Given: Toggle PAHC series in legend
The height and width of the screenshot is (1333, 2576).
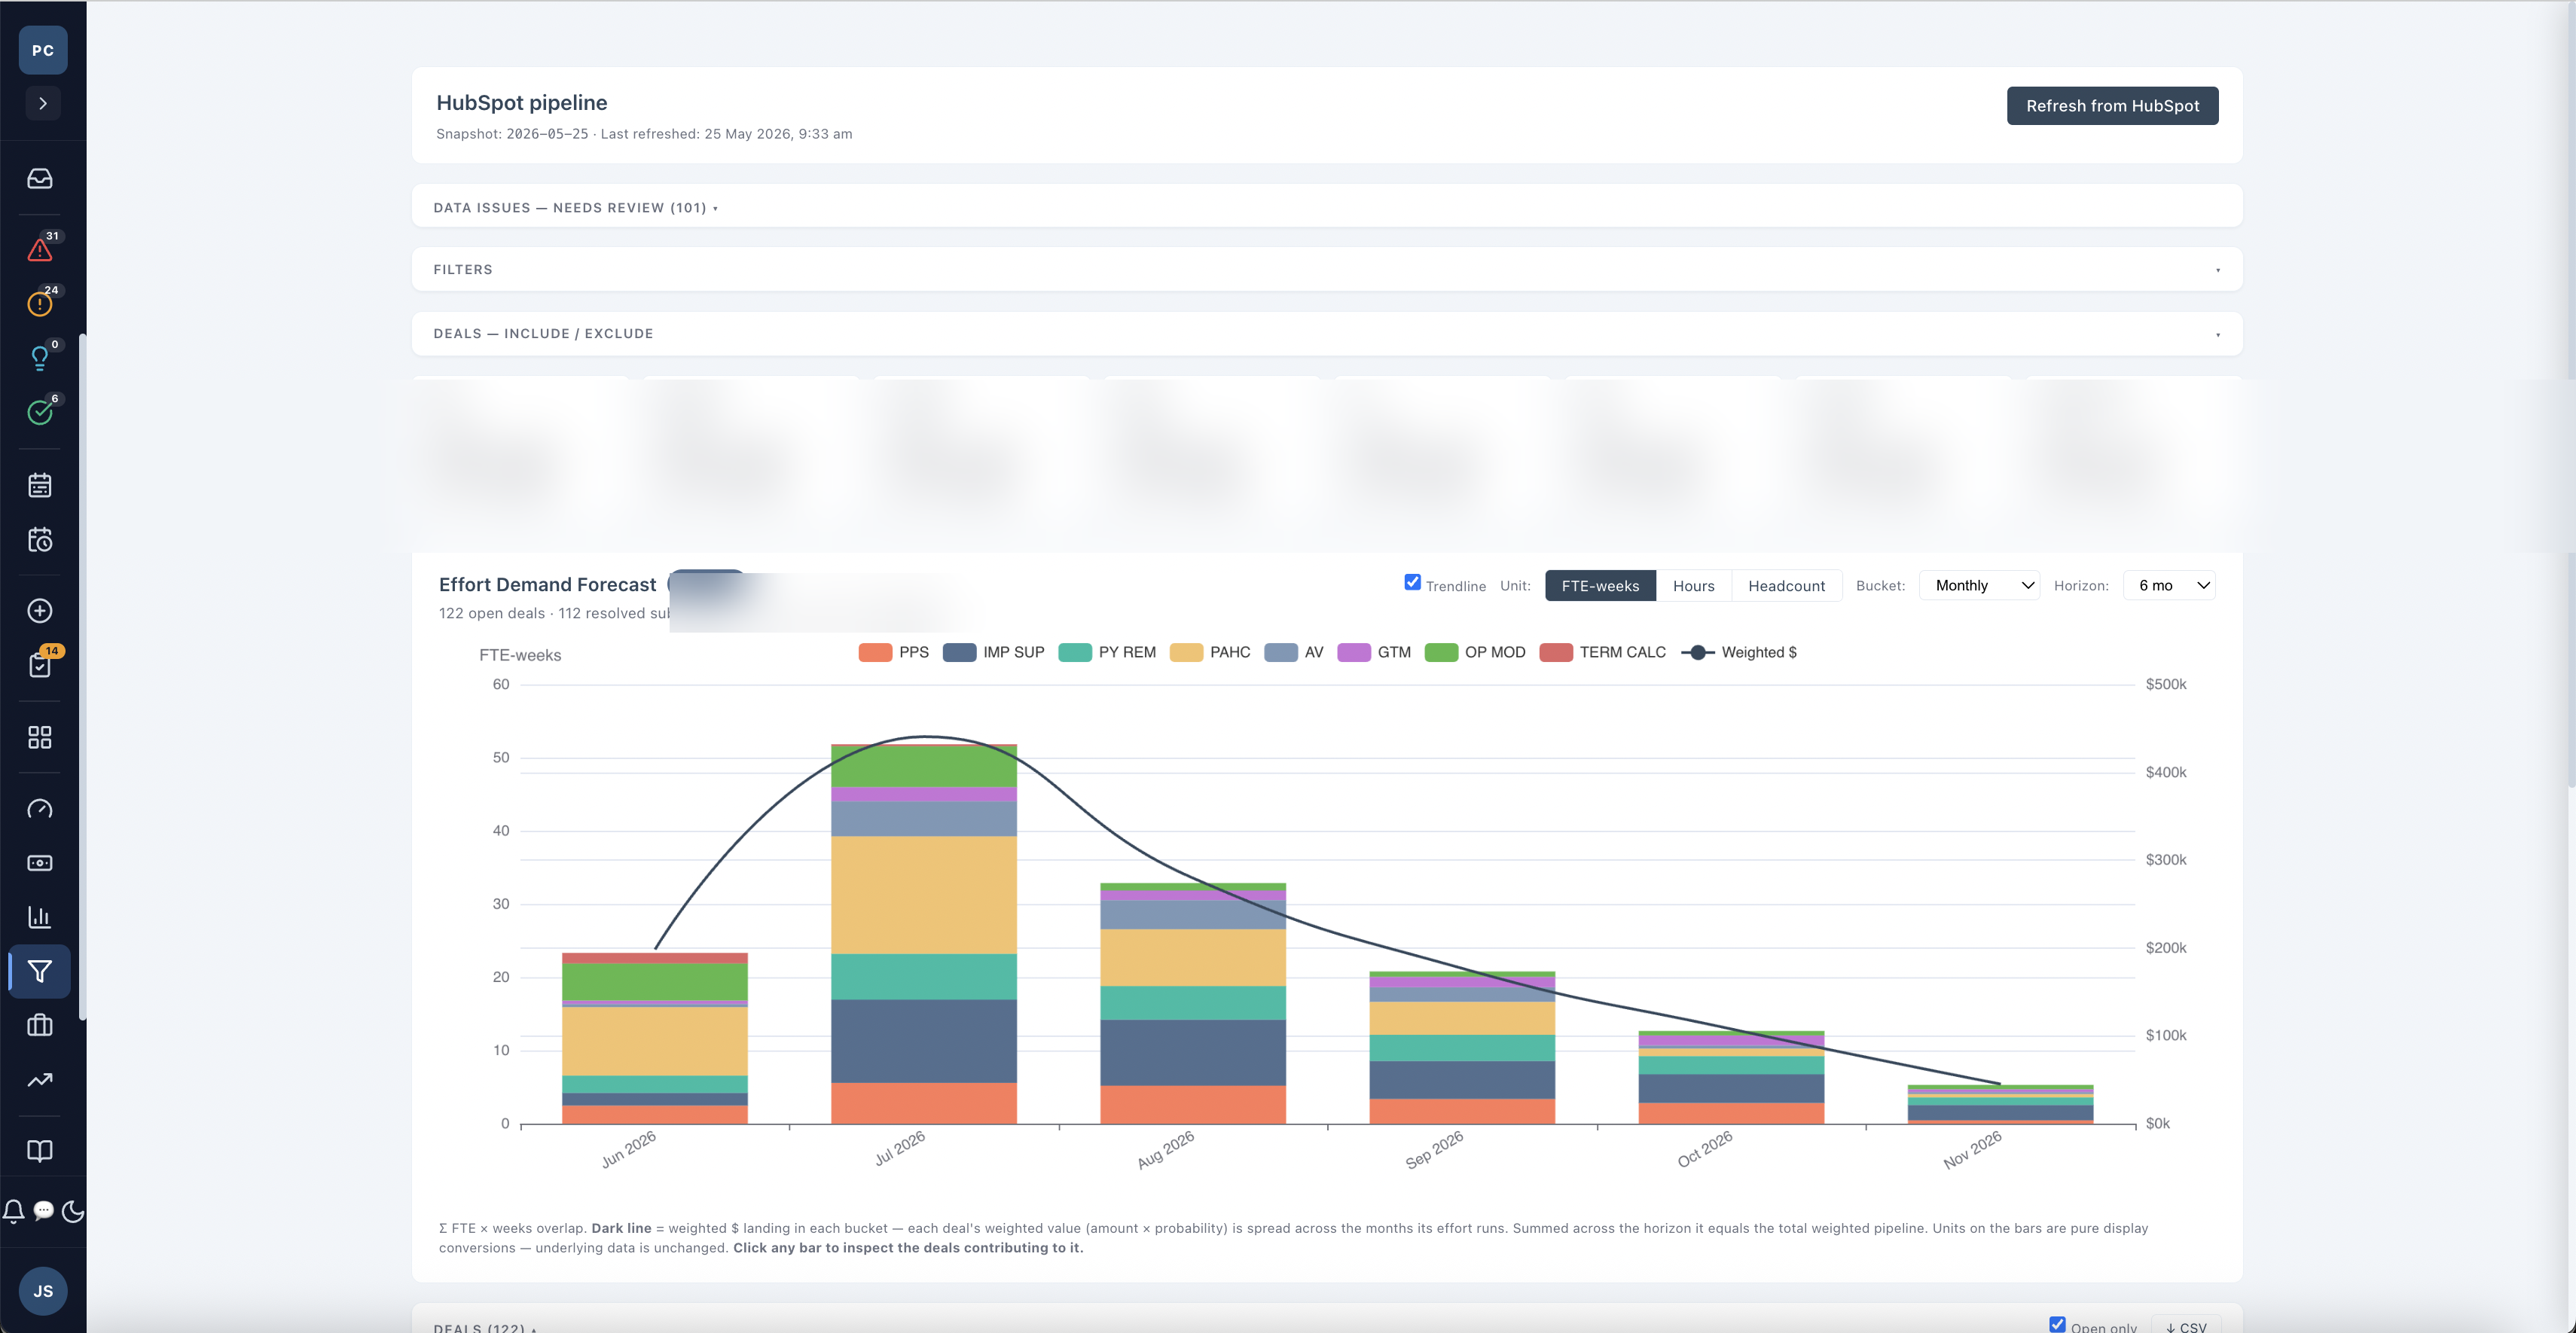Looking at the screenshot, I should point(1210,652).
